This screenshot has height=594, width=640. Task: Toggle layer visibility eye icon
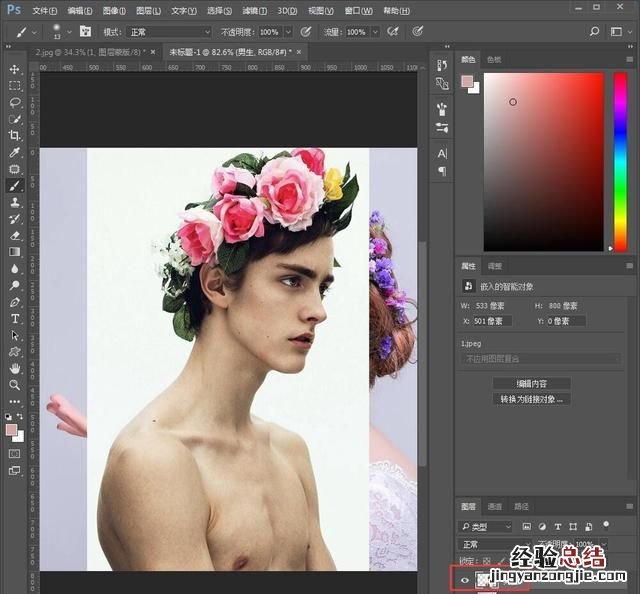465,579
